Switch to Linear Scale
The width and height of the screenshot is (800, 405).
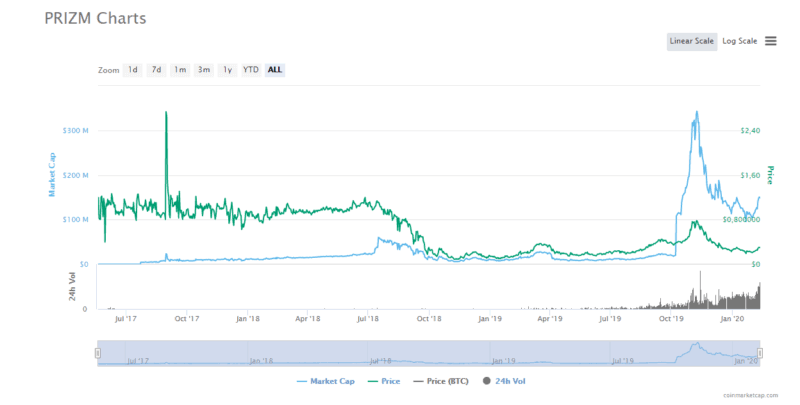[x=692, y=41]
